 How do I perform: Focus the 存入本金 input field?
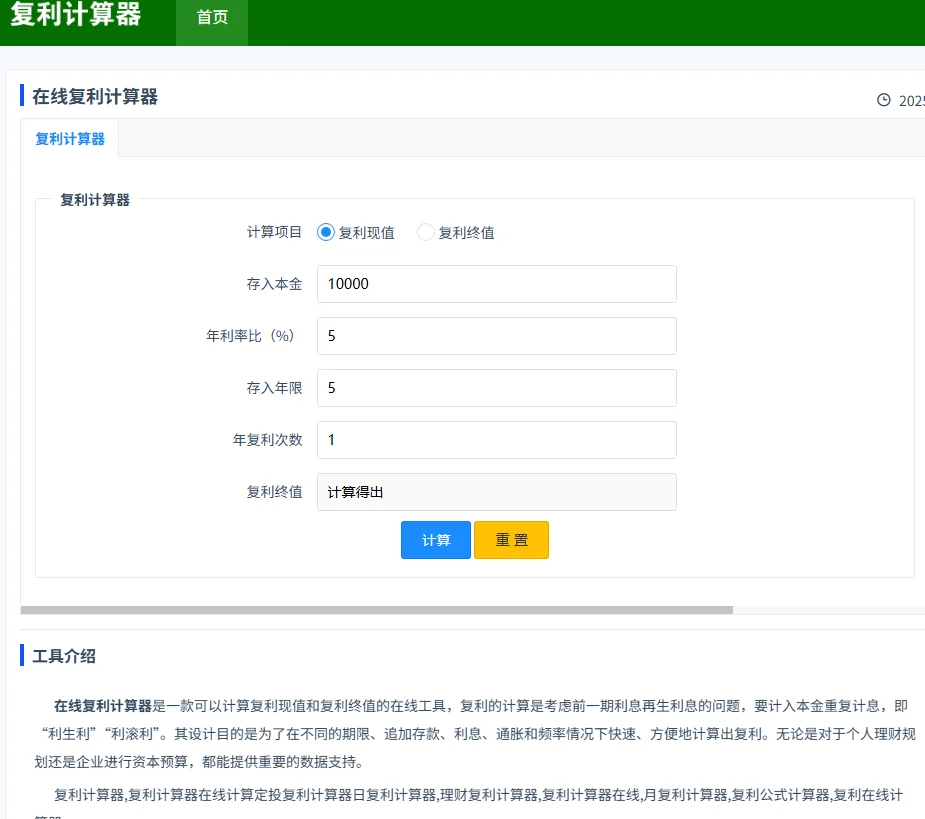tap(496, 284)
